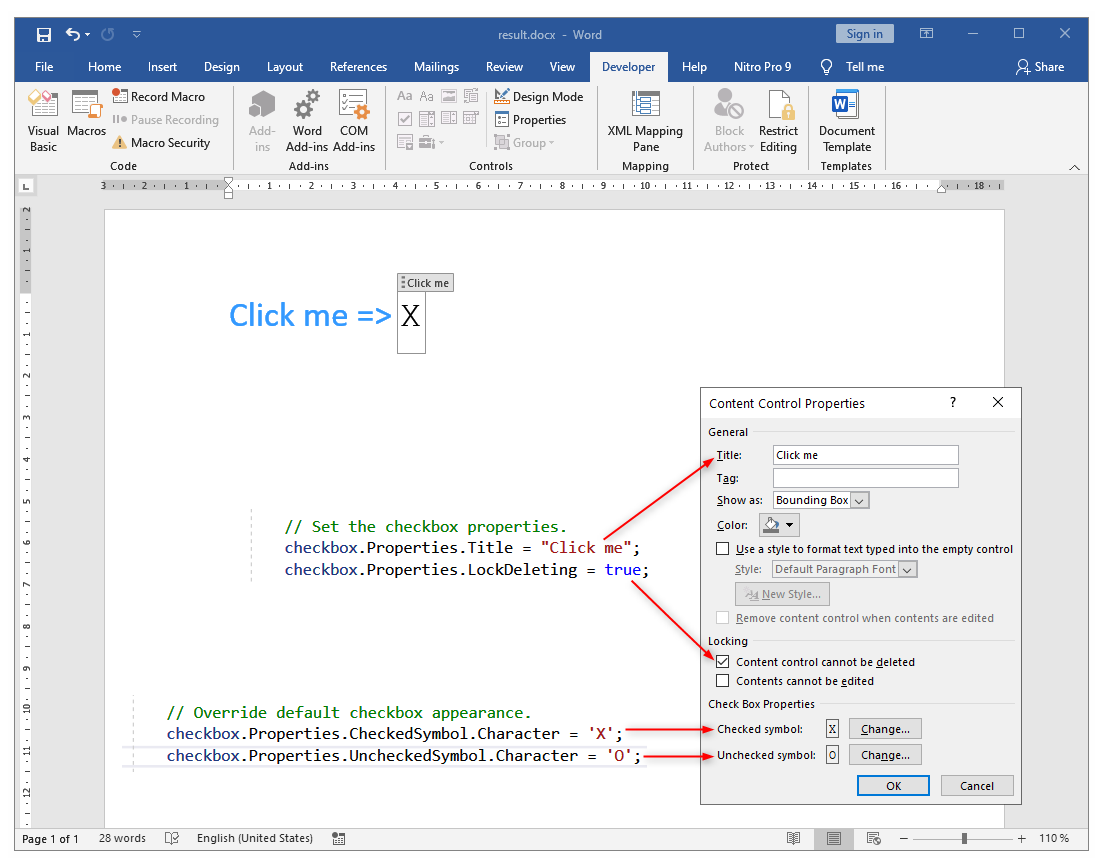This screenshot has width=1106, height=868.
Task: Open the Color picker in the dialog
Action: pyautogui.click(x=779, y=524)
